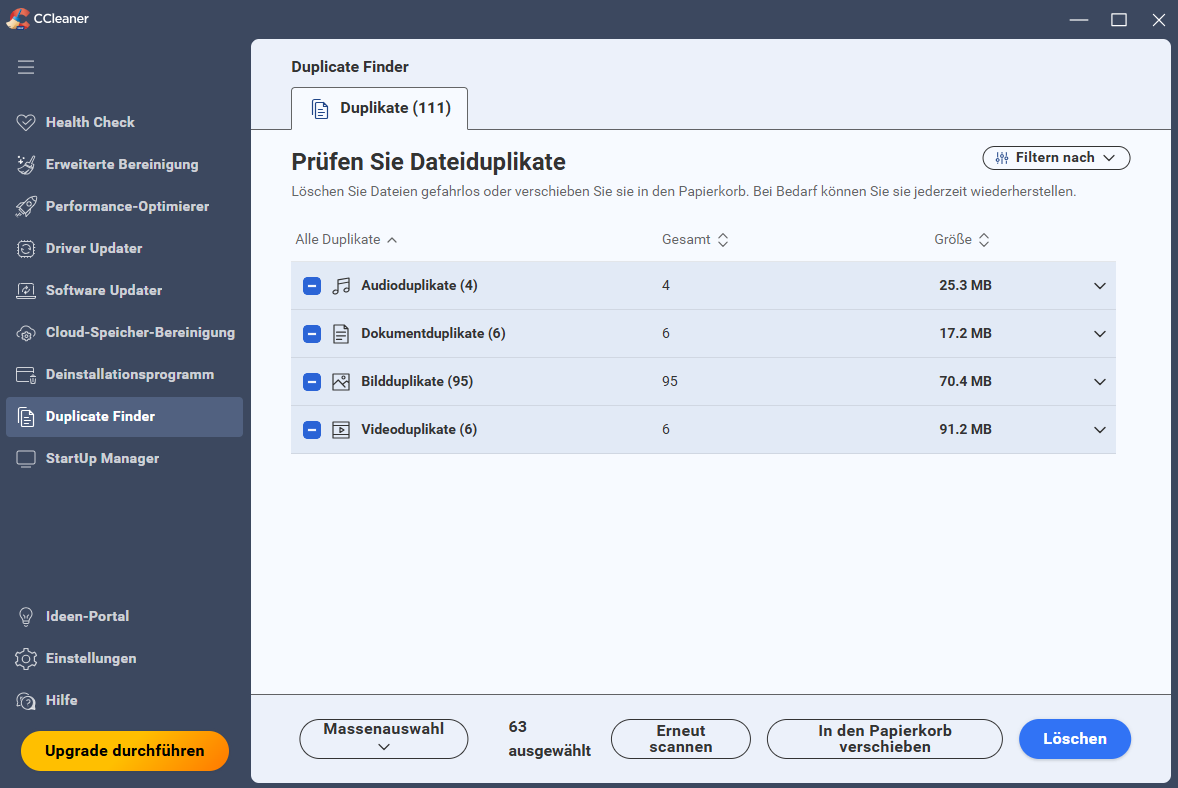
Task: Click the Löschen button
Action: 1074,739
